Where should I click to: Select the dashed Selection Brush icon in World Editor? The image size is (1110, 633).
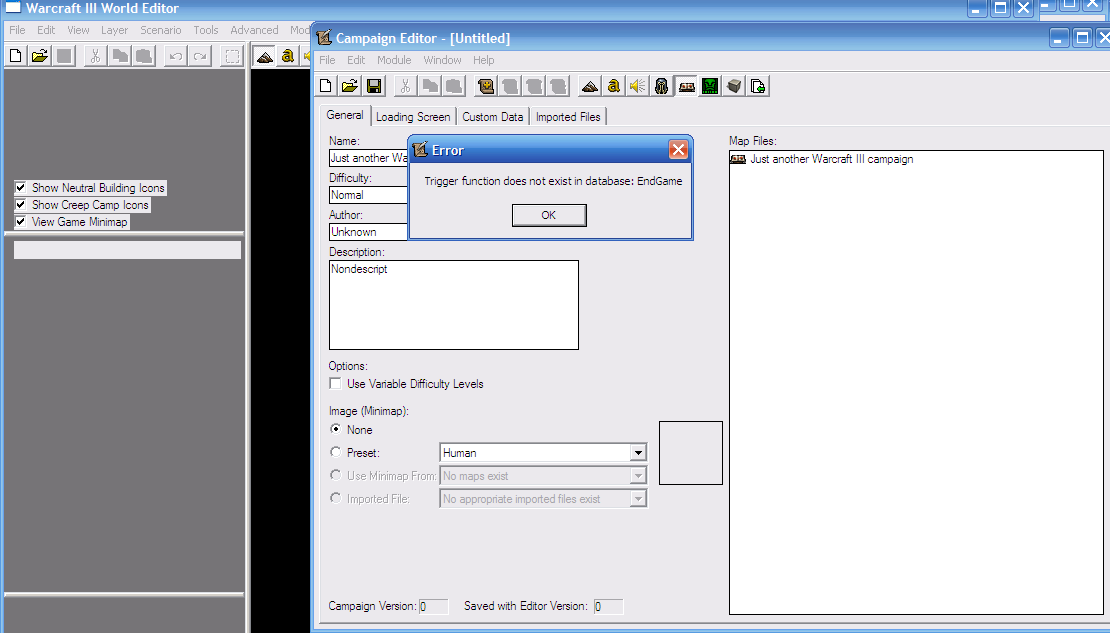coord(231,56)
